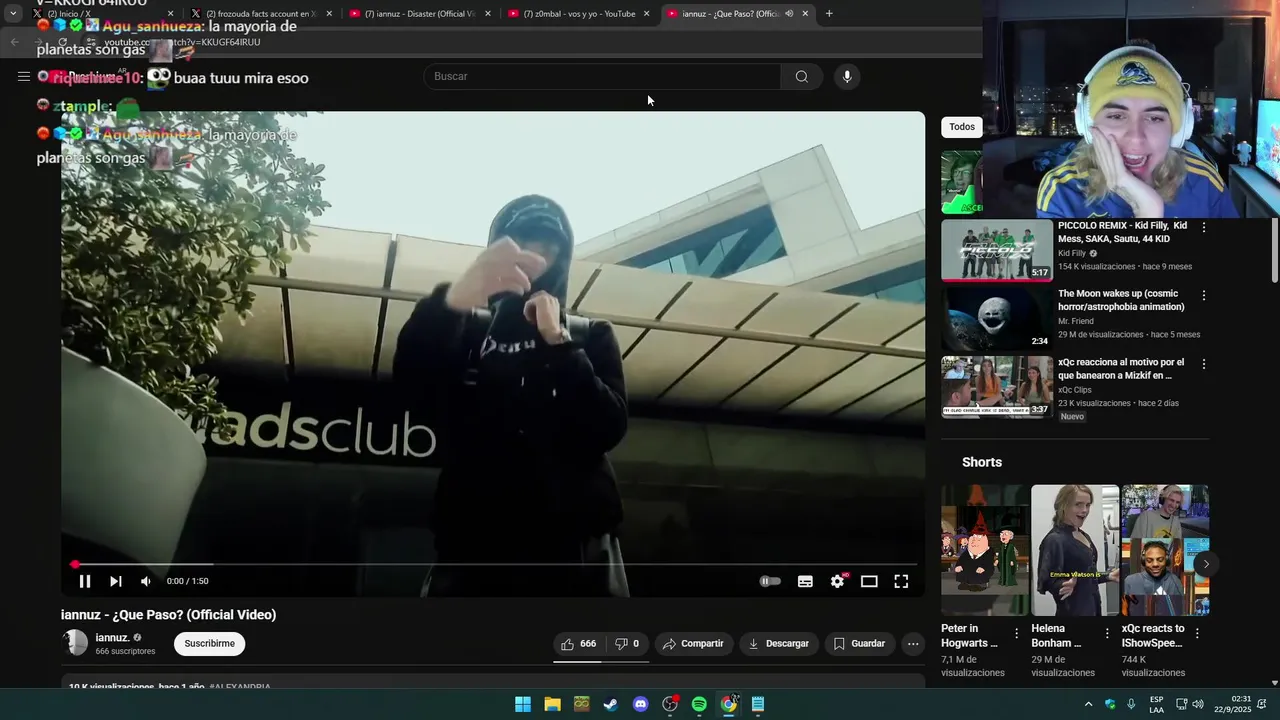Switch to z0mbal - vos y yo tab
1280x720 pixels.
[x=578, y=14]
